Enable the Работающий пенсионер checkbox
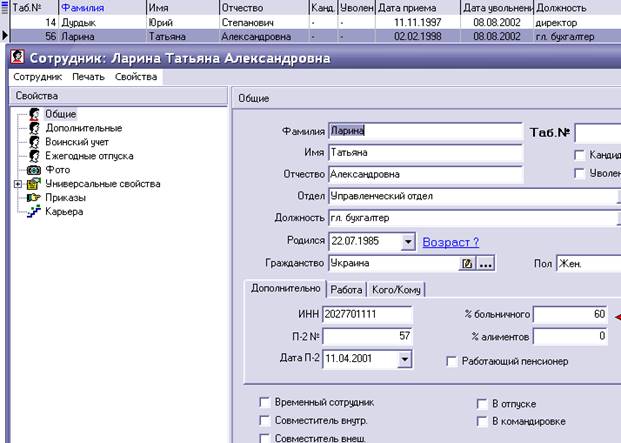The height and width of the screenshot is (443, 621). [452, 361]
